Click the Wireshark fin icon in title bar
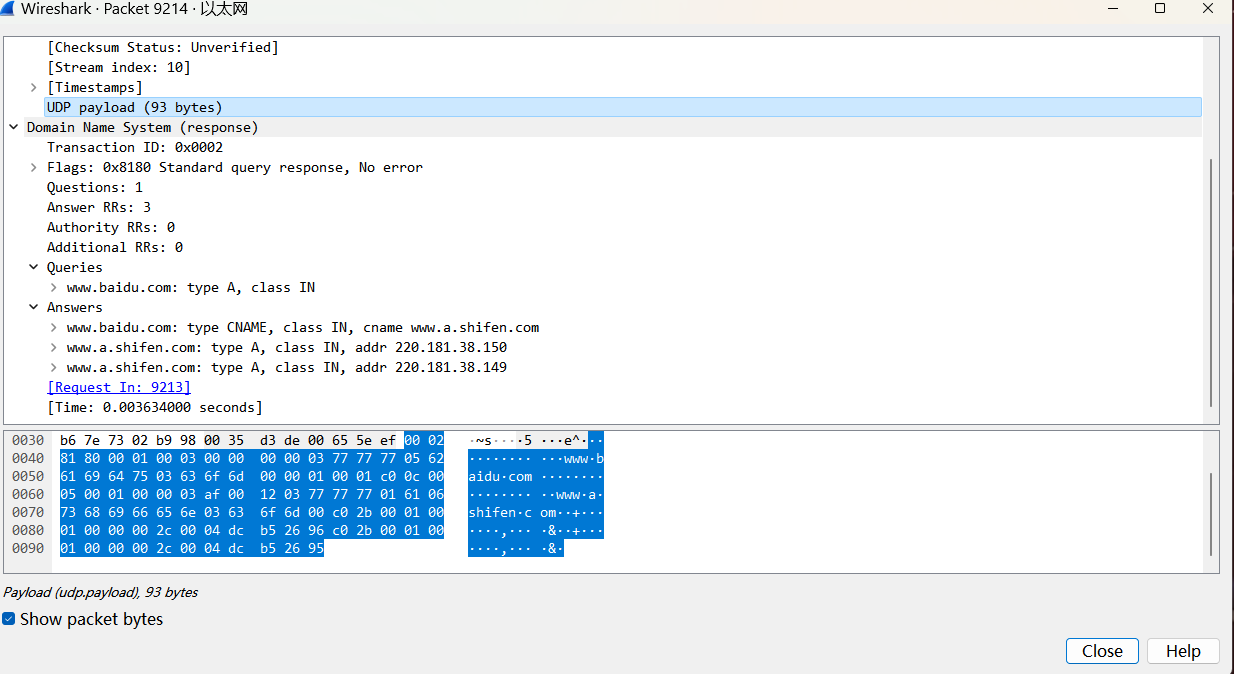Screen dimensions: 1234x674 coord(10,9)
